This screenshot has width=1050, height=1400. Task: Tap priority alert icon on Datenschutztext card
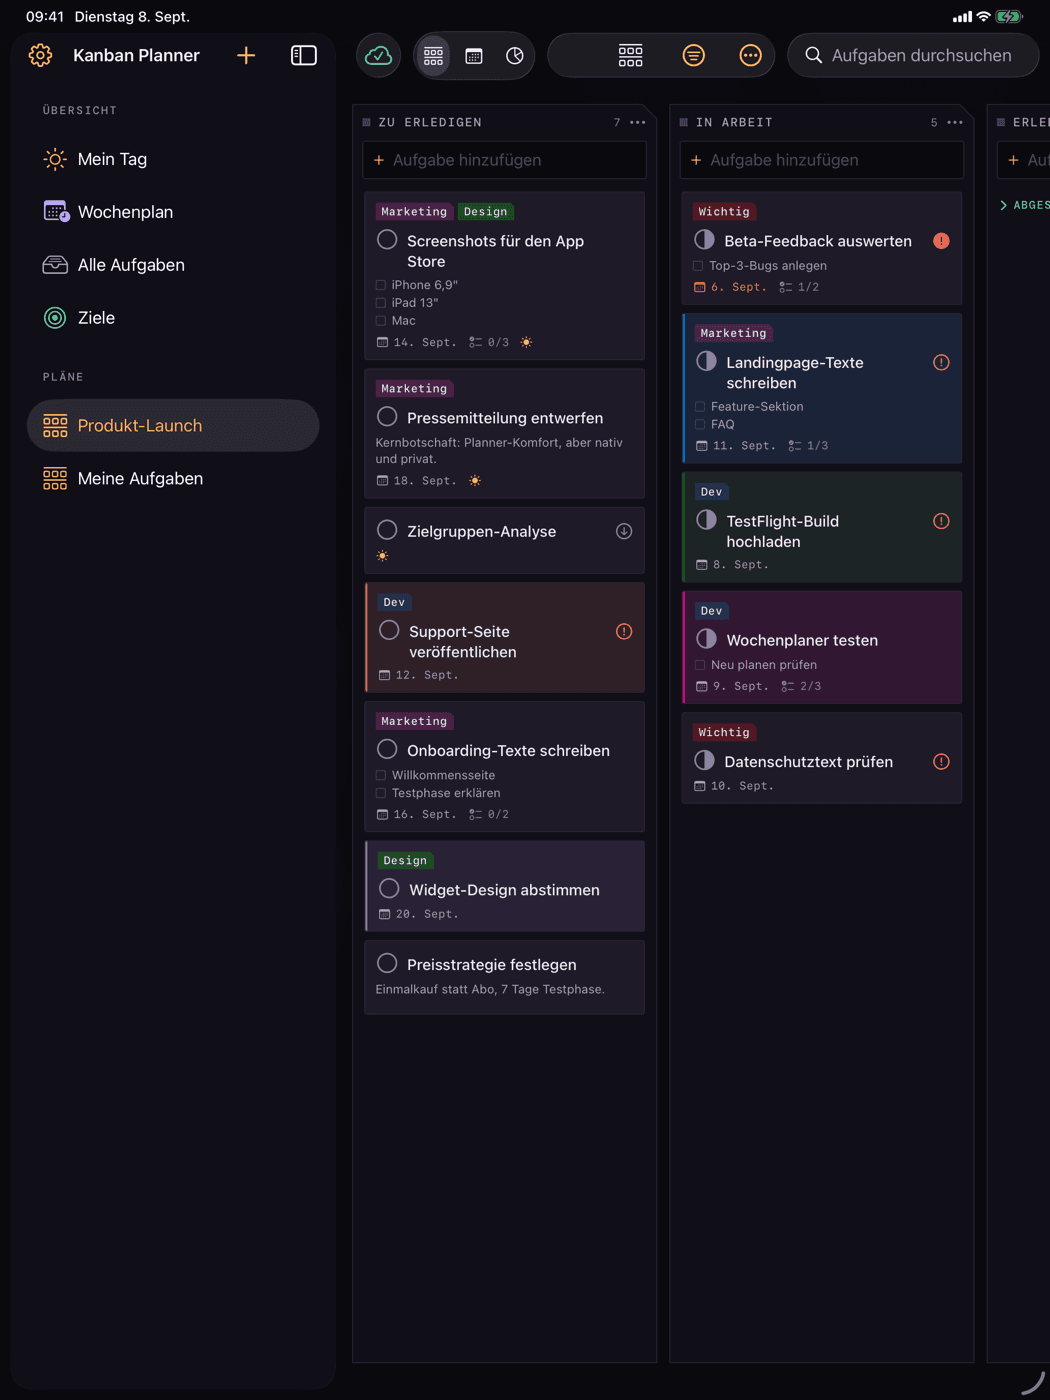[941, 762]
